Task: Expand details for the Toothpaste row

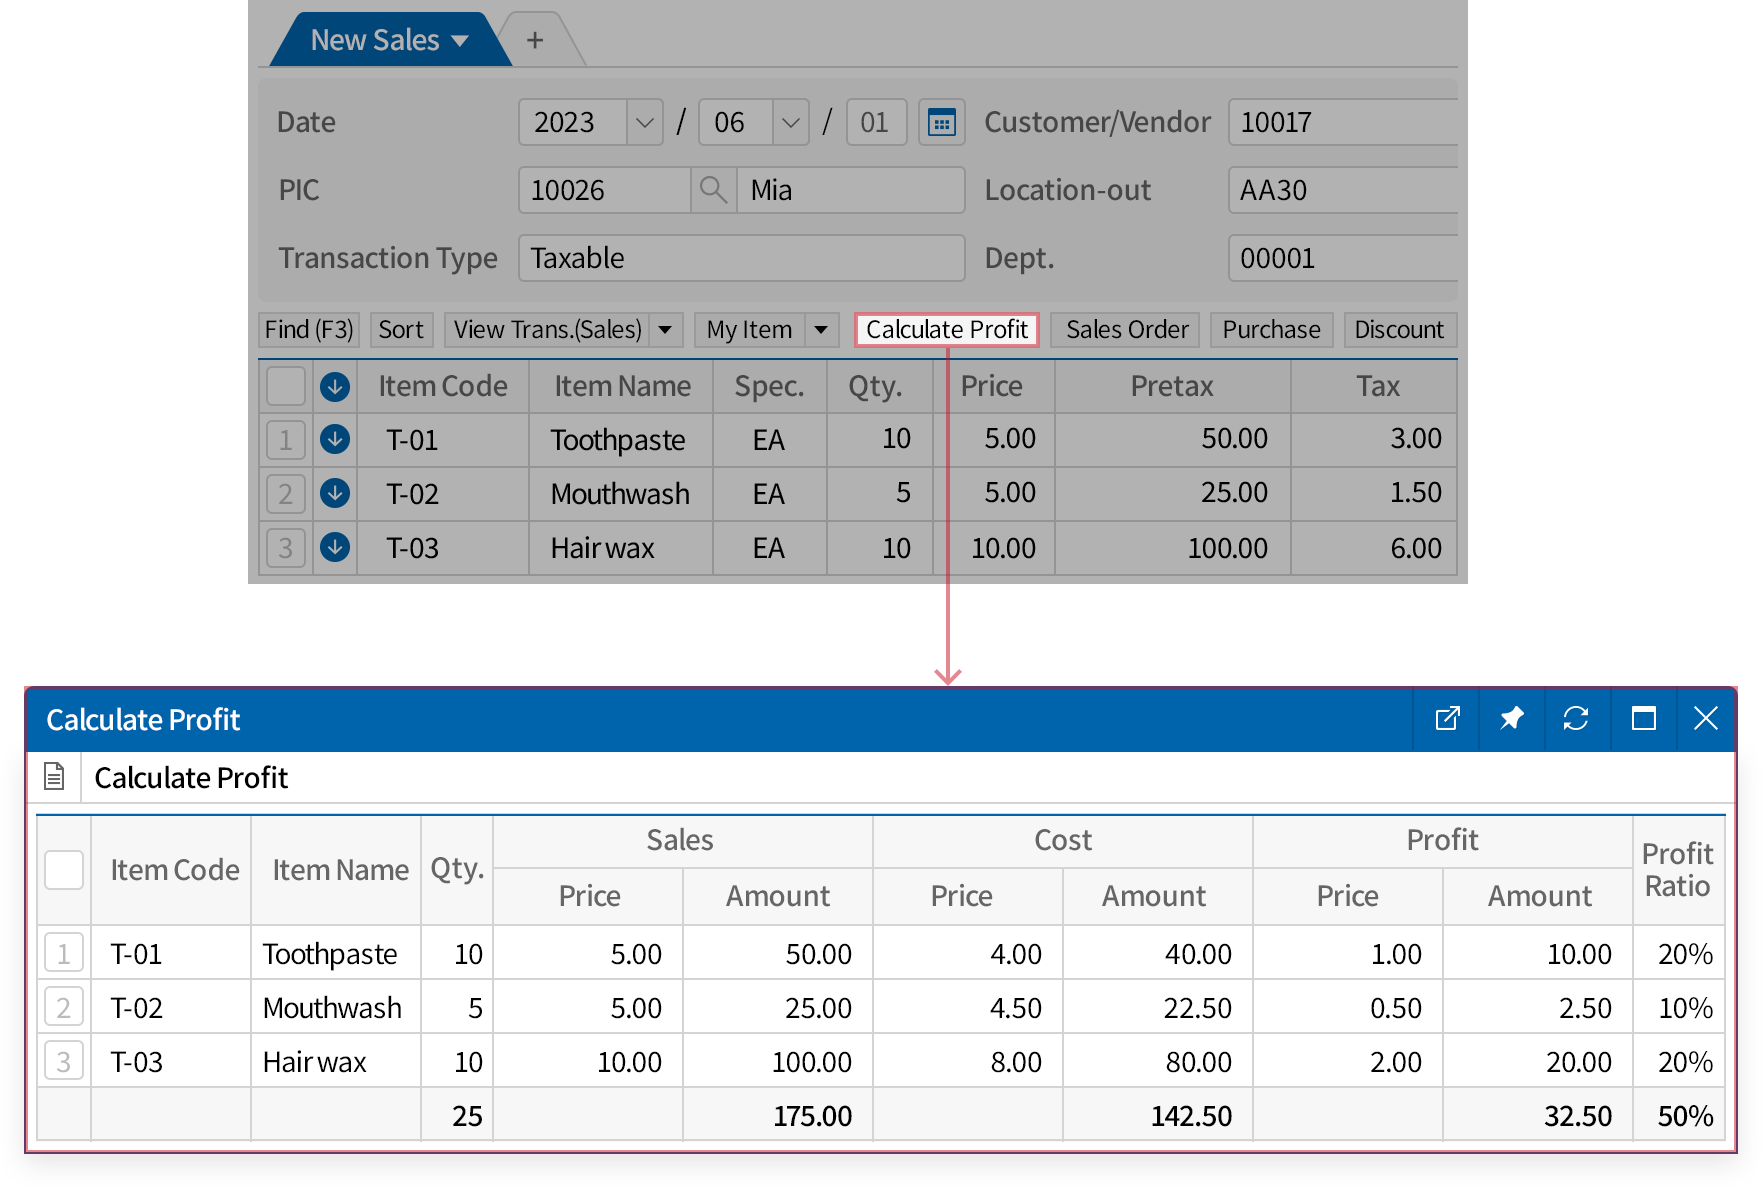Action: 335,439
